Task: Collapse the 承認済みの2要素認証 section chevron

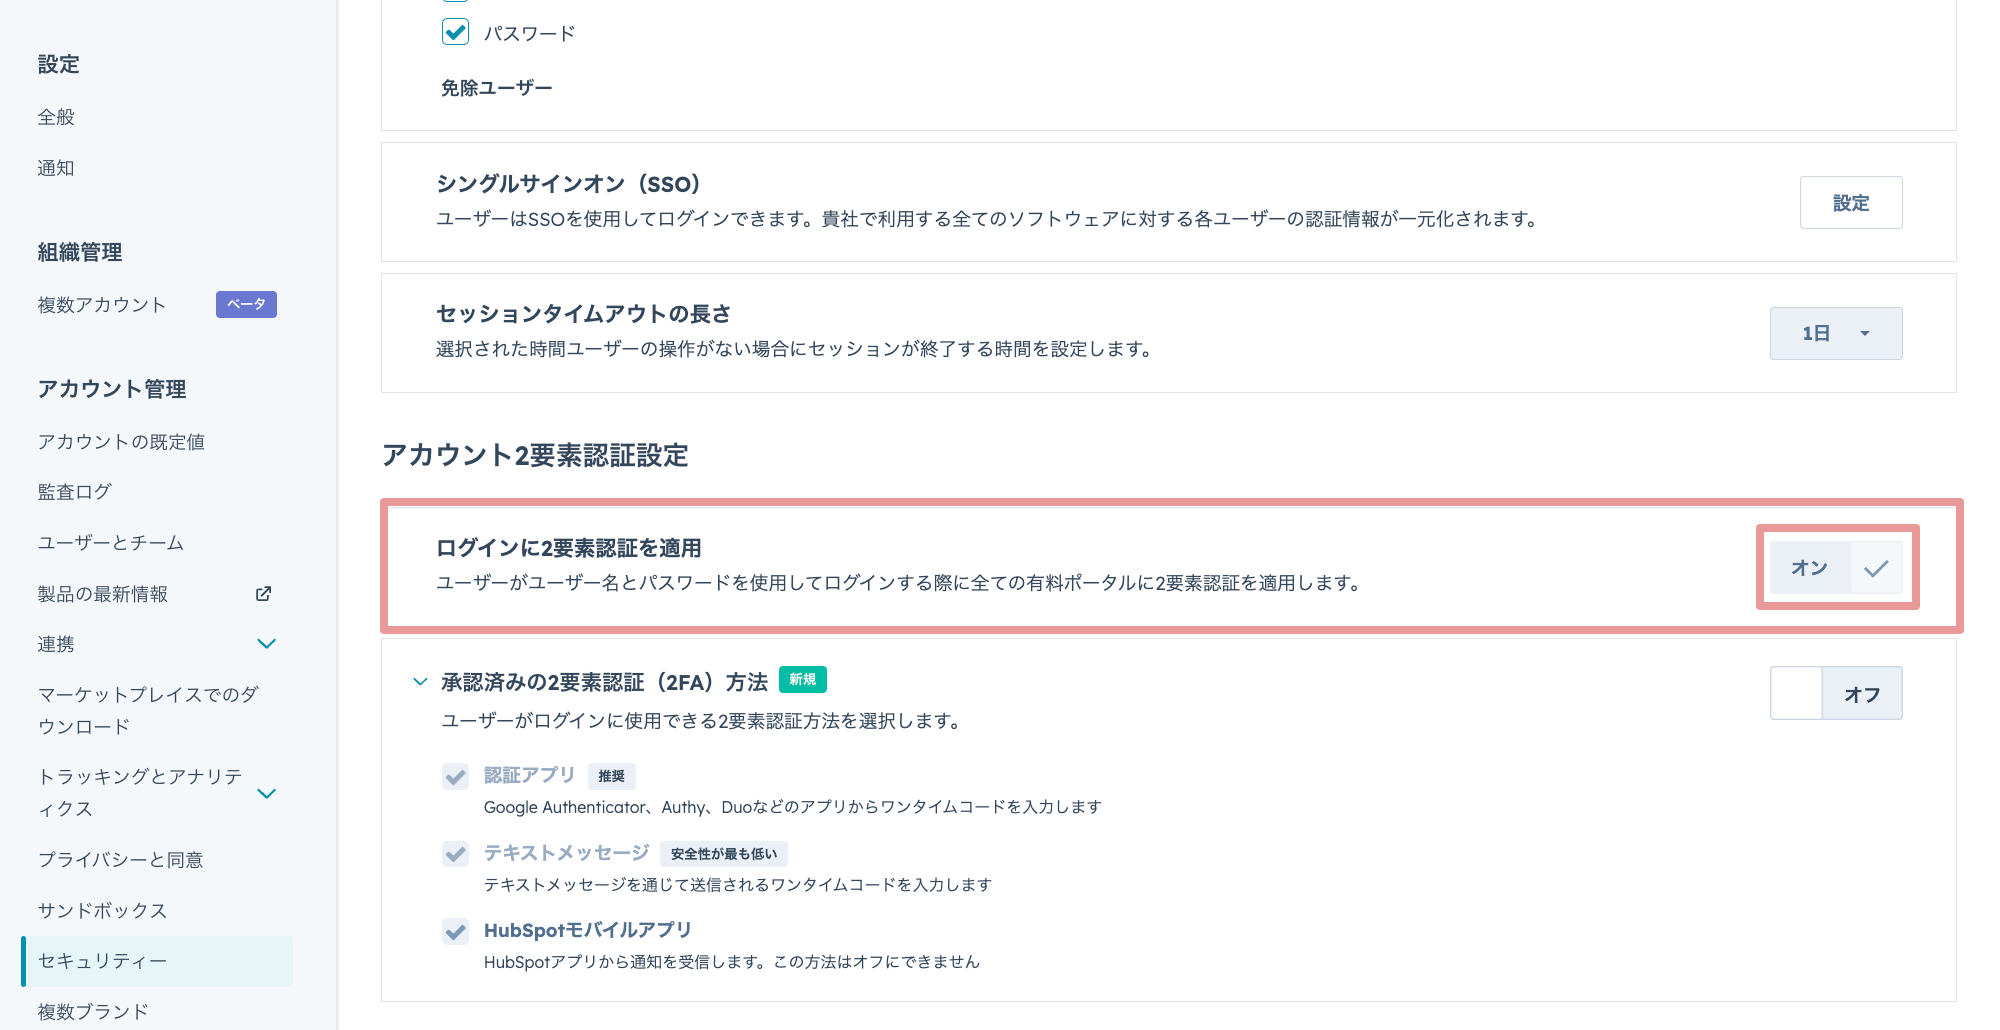Action: pyautogui.click(x=420, y=682)
